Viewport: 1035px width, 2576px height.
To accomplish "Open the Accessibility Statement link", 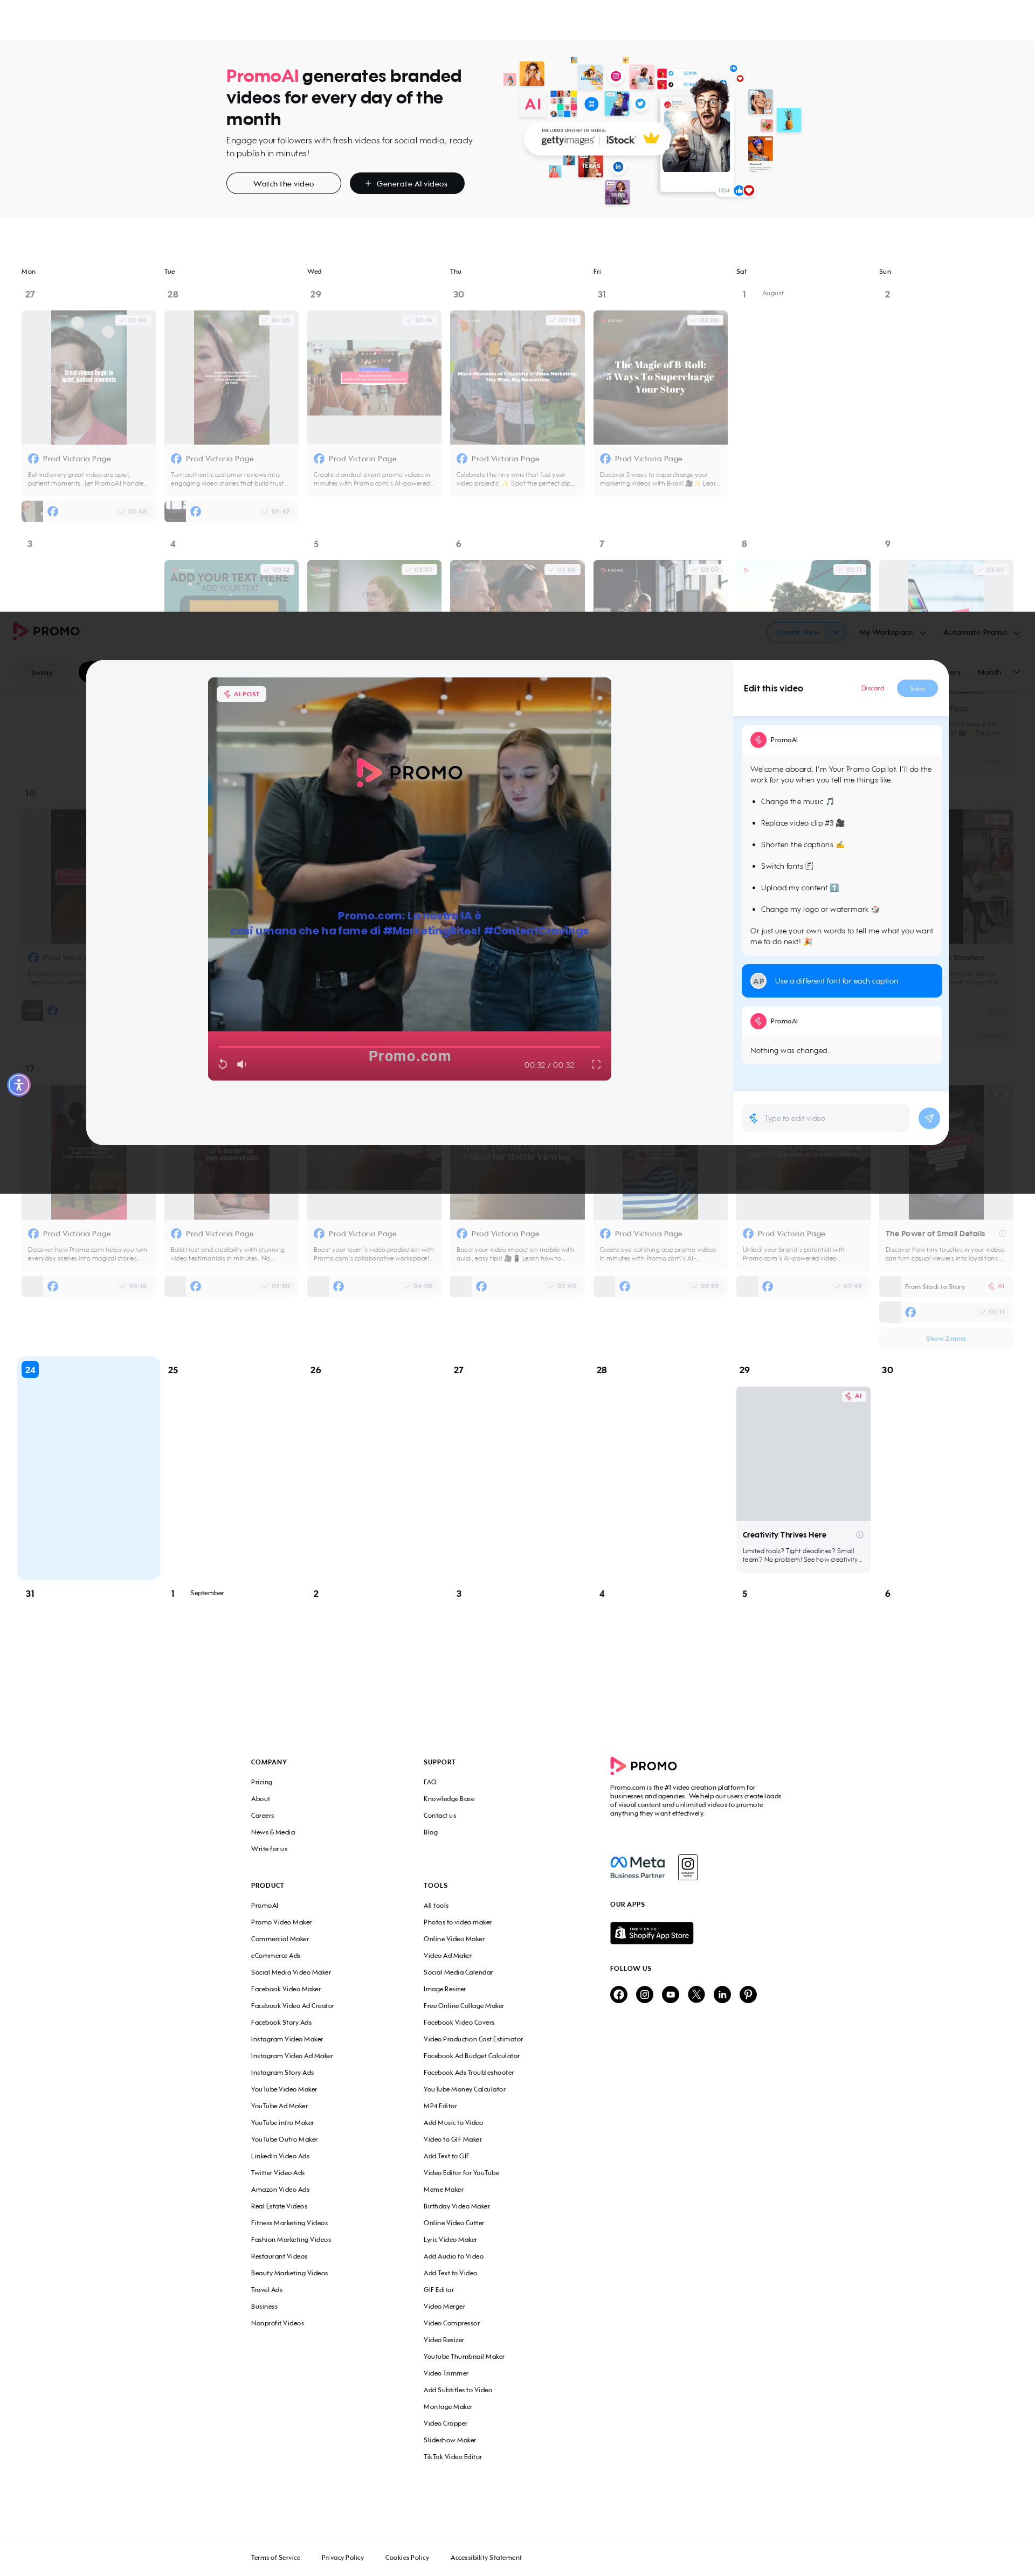I will tap(486, 2557).
